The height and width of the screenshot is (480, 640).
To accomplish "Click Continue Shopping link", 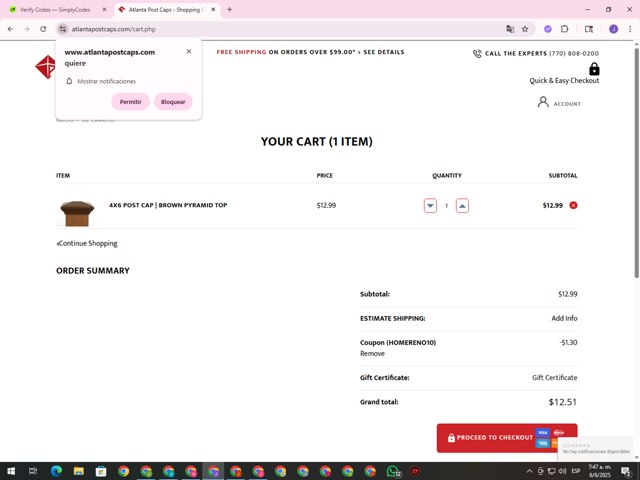I will coord(87,243).
